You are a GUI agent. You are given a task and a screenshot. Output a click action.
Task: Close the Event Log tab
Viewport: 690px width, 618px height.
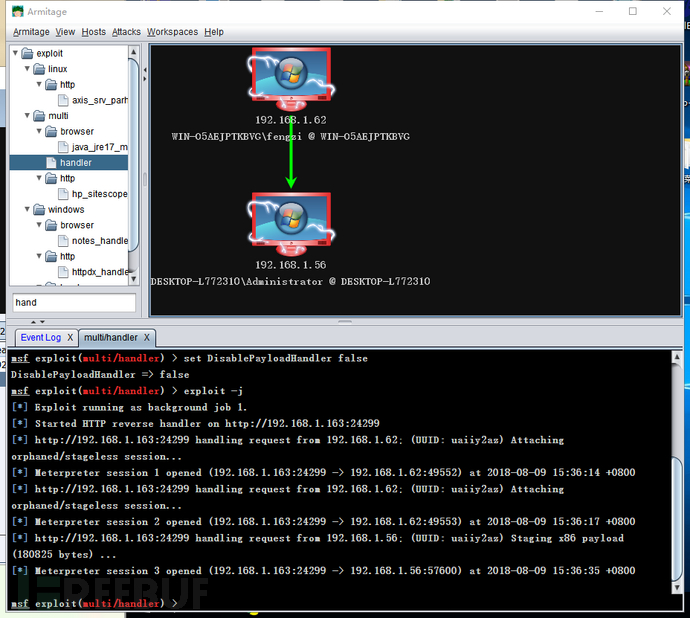click(x=70, y=338)
